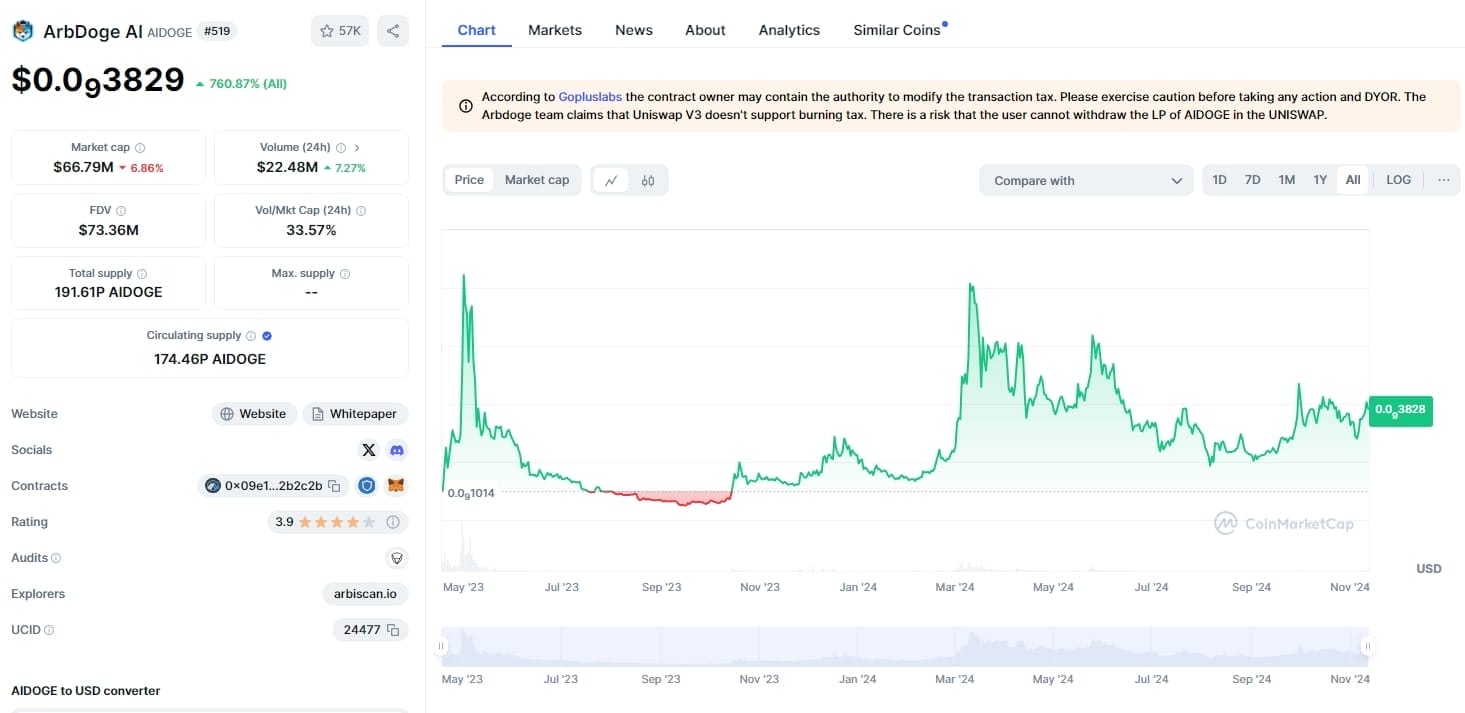
Task: Open the arbiscan.io explorer
Action: tap(365, 594)
